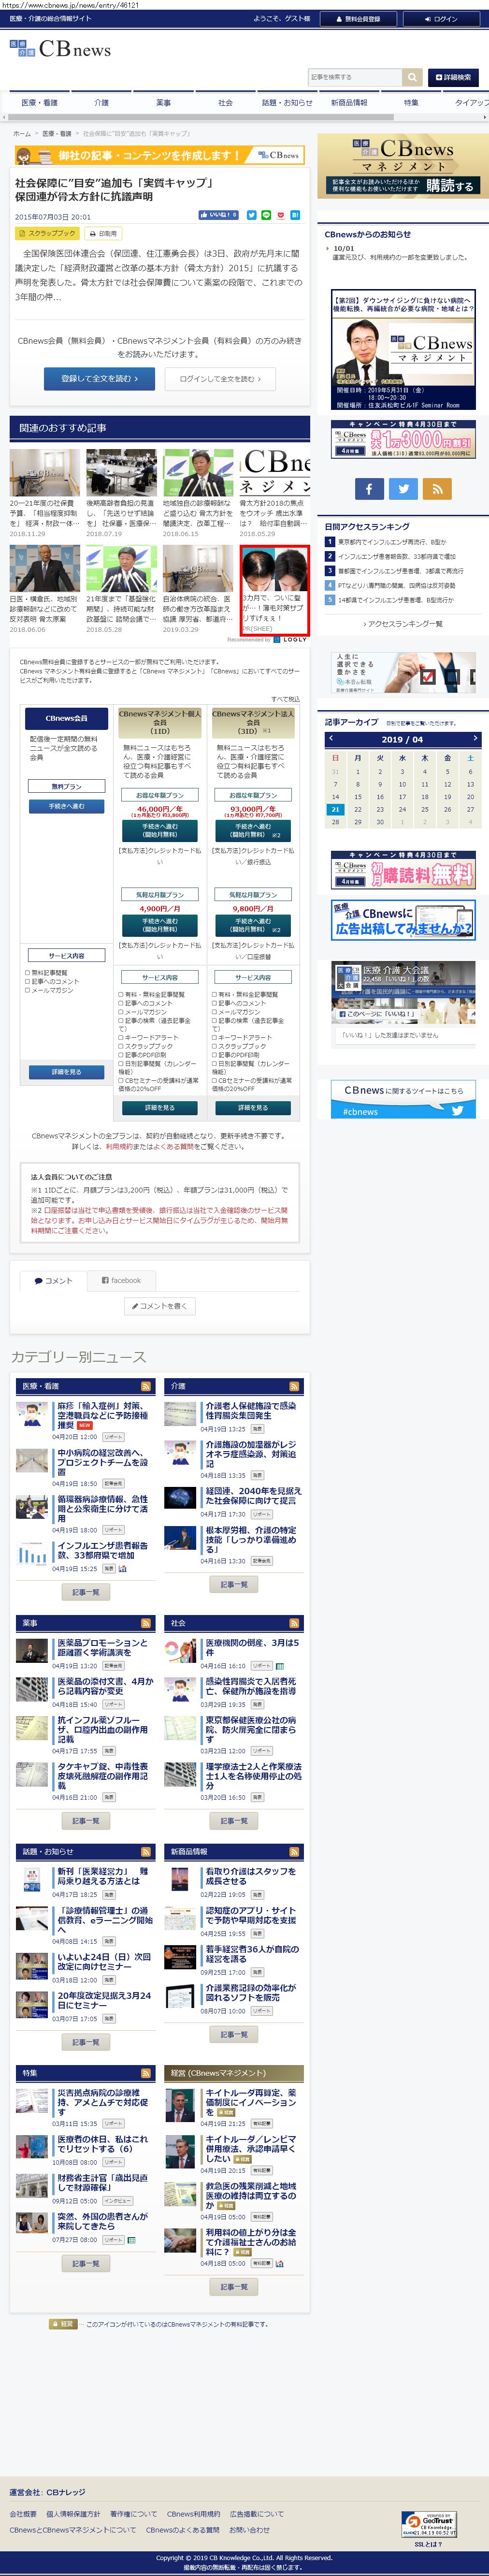Screen dimensions: 489x2576
Task: Open the sidebar orange RSS icon
Action: point(437,488)
